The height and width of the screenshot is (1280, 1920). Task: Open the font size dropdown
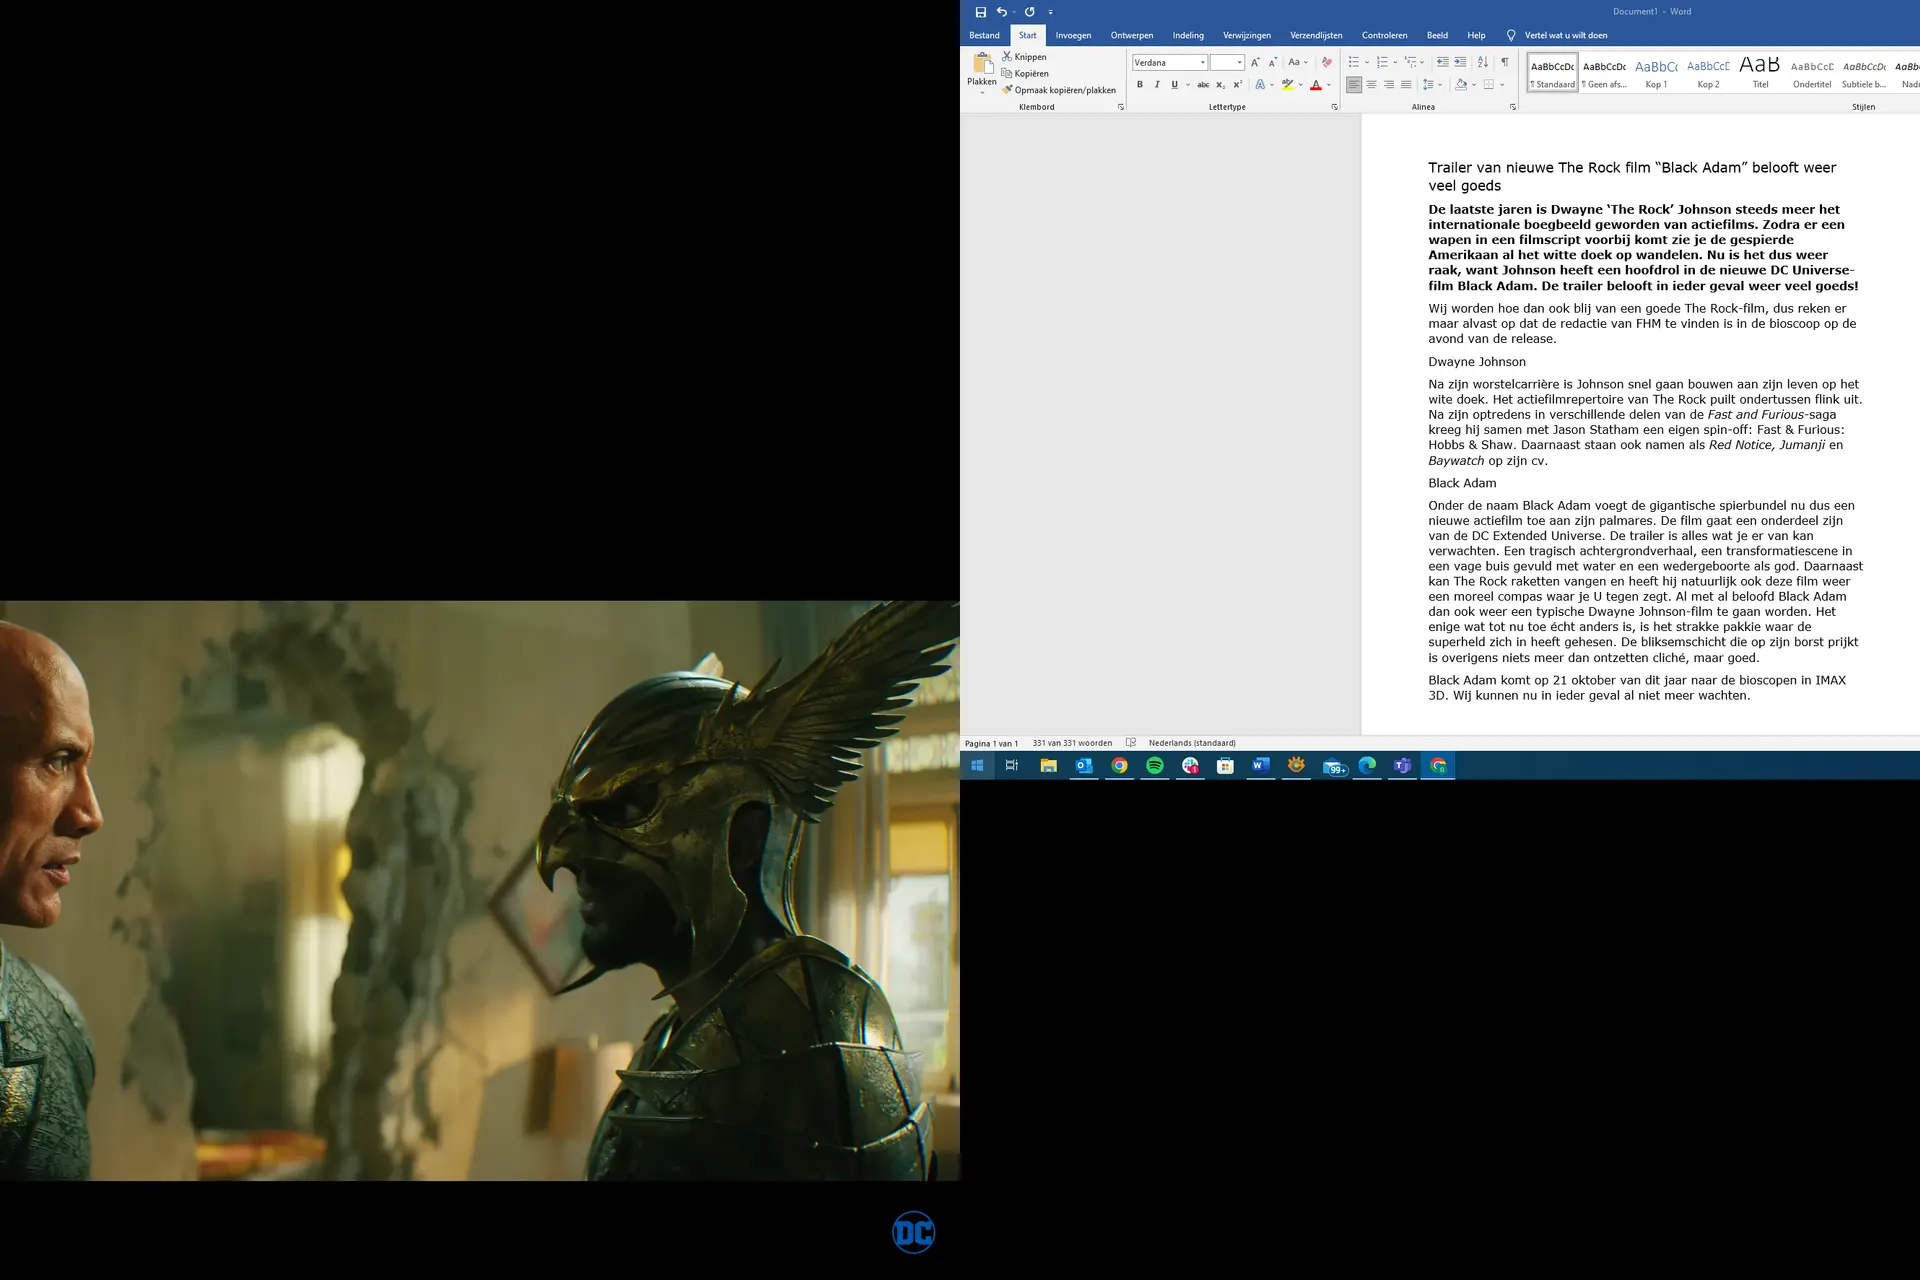(1240, 62)
